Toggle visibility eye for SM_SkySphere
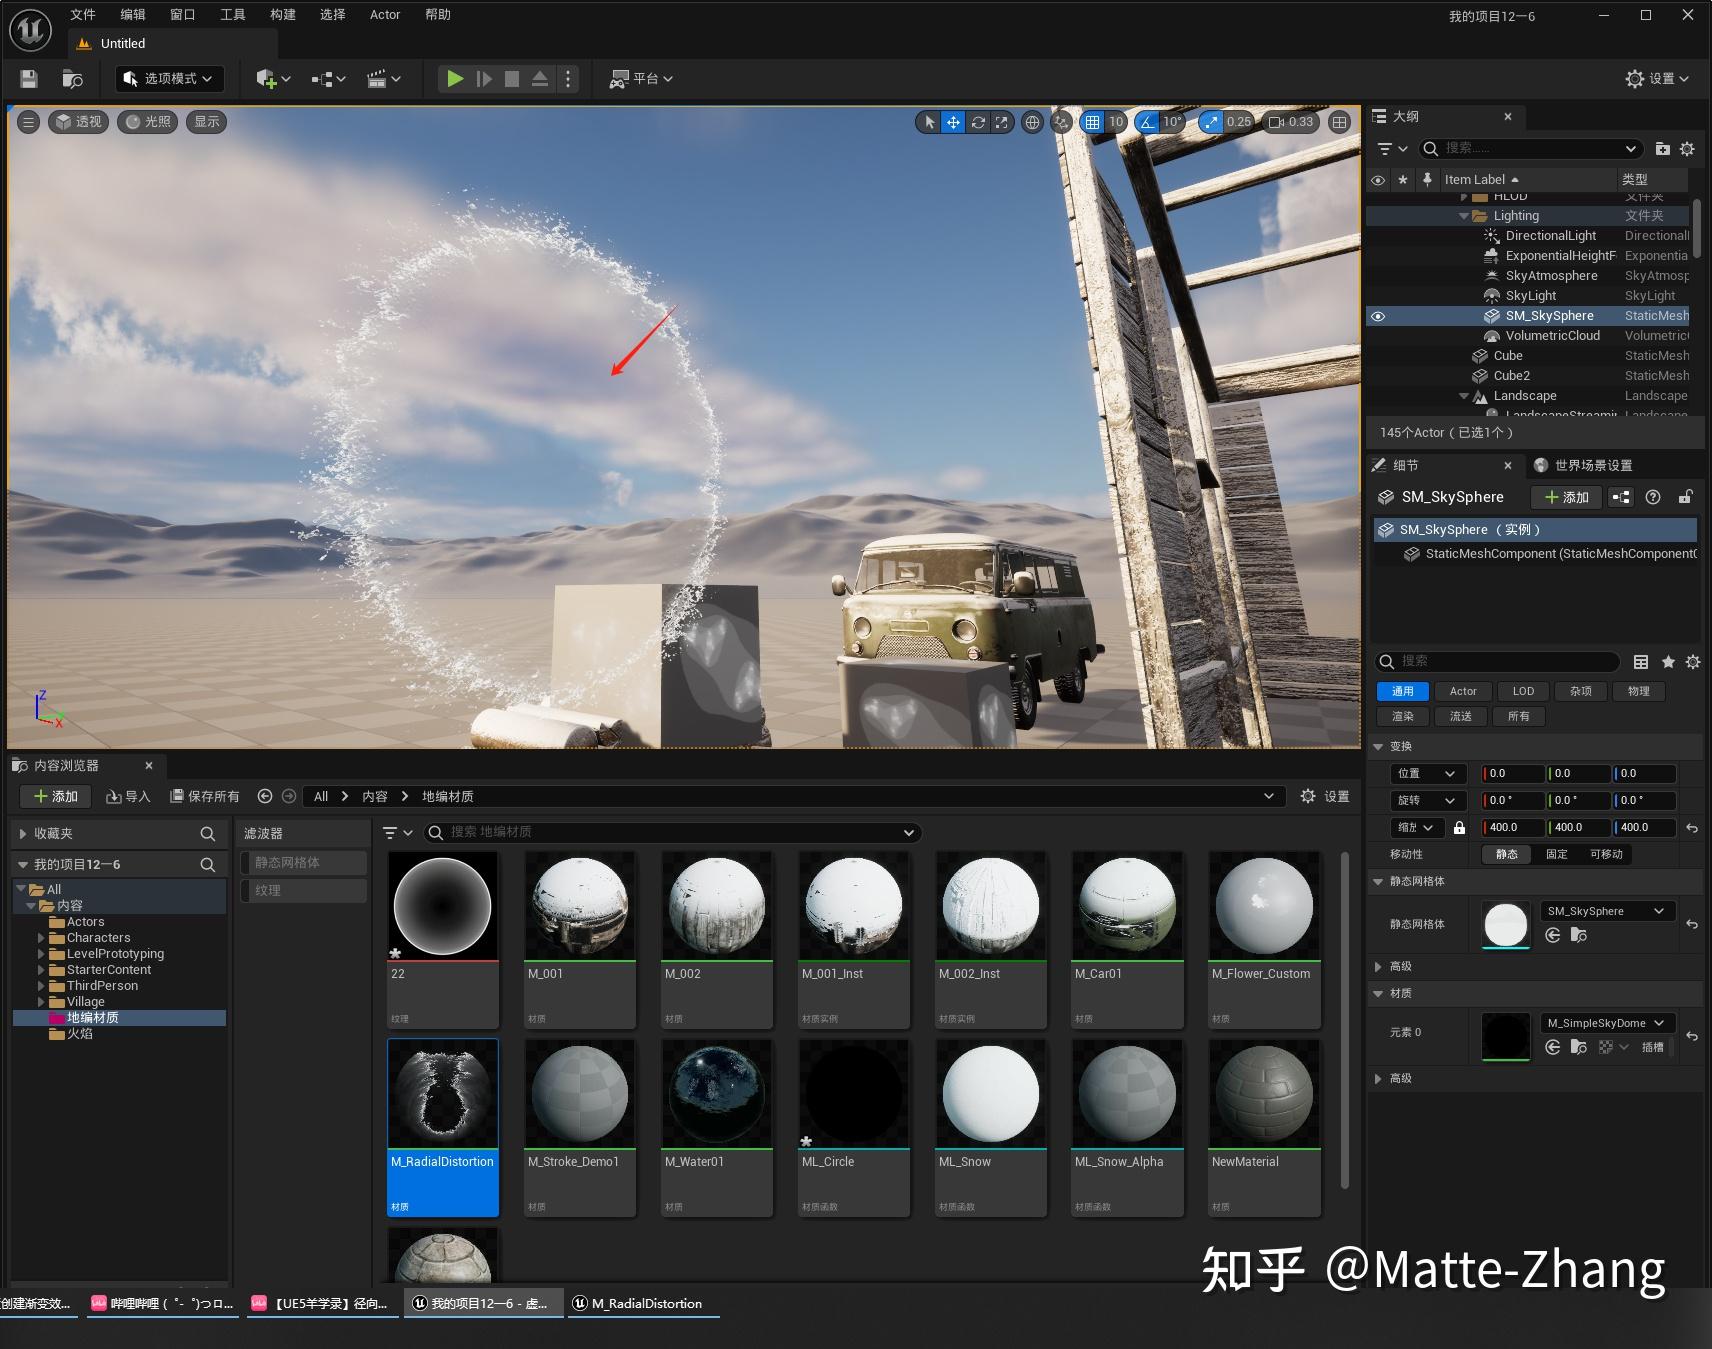 [1378, 316]
